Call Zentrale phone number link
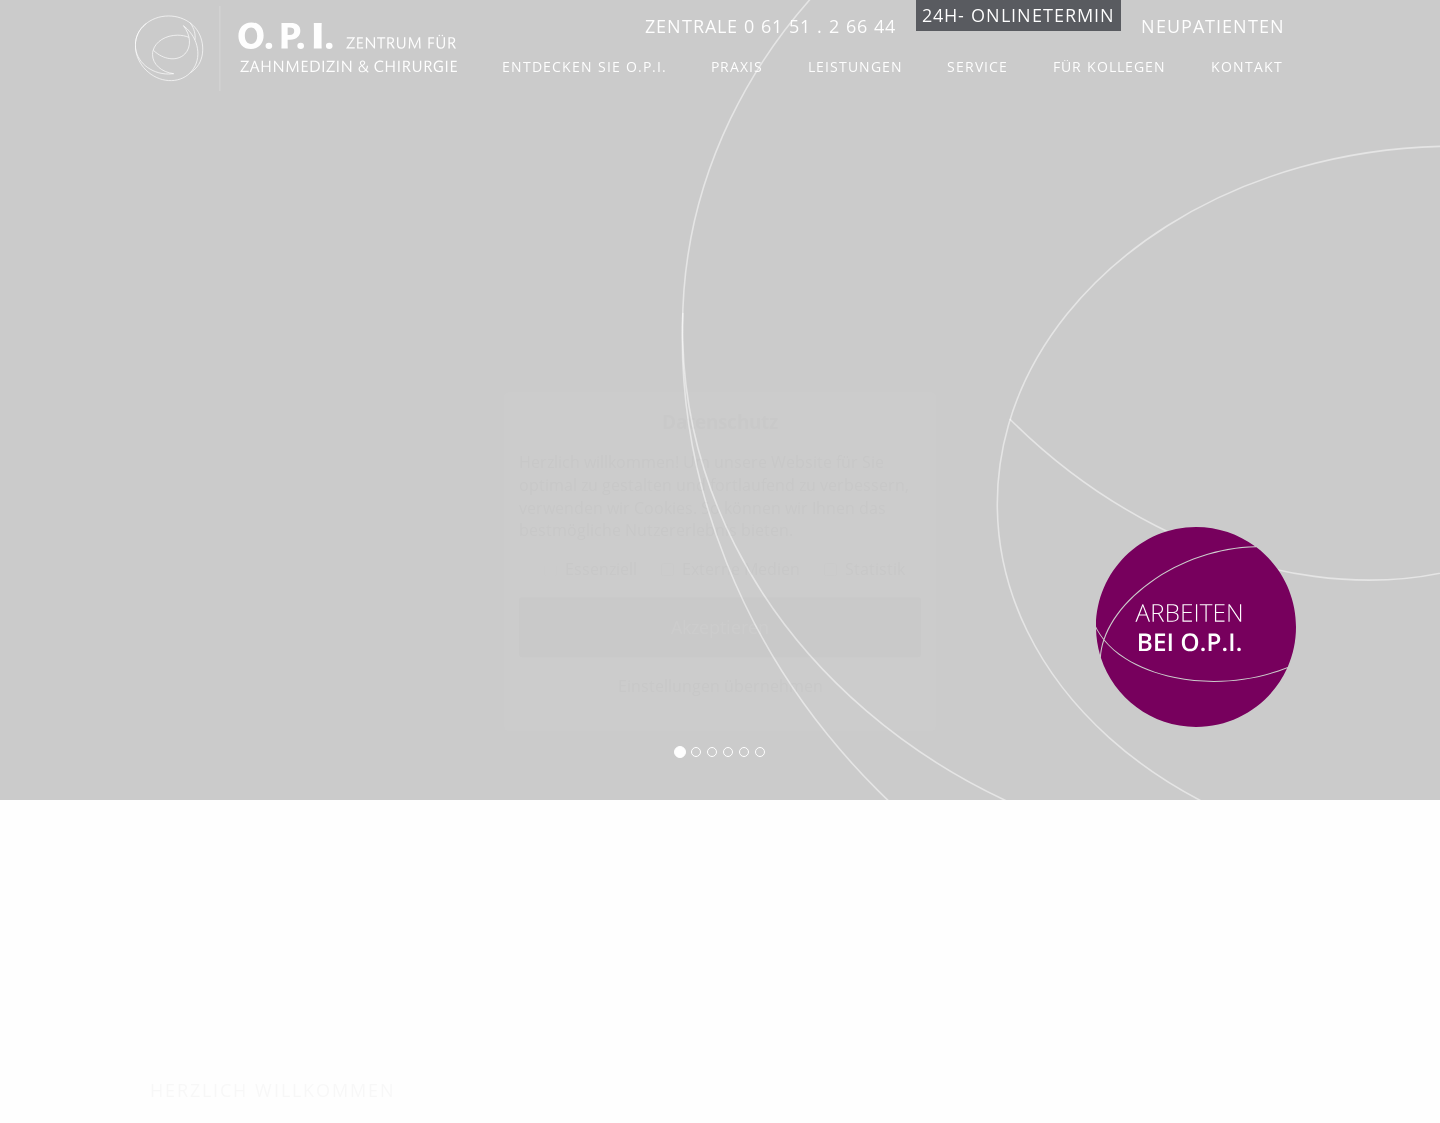Image resolution: width=1440 pixels, height=1123 pixels. 770,27
